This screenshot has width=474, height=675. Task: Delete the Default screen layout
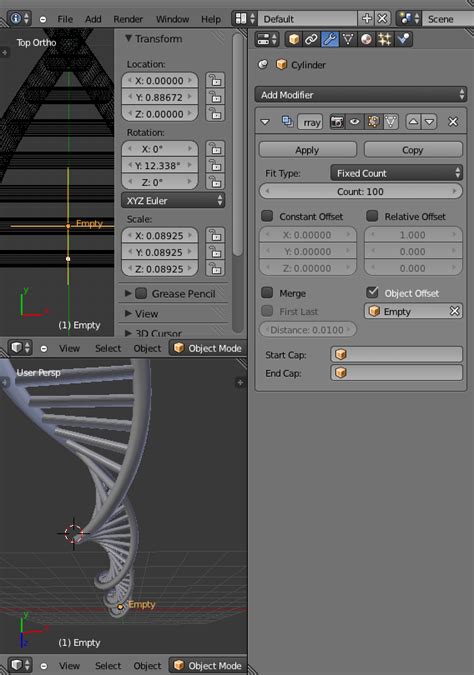382,19
